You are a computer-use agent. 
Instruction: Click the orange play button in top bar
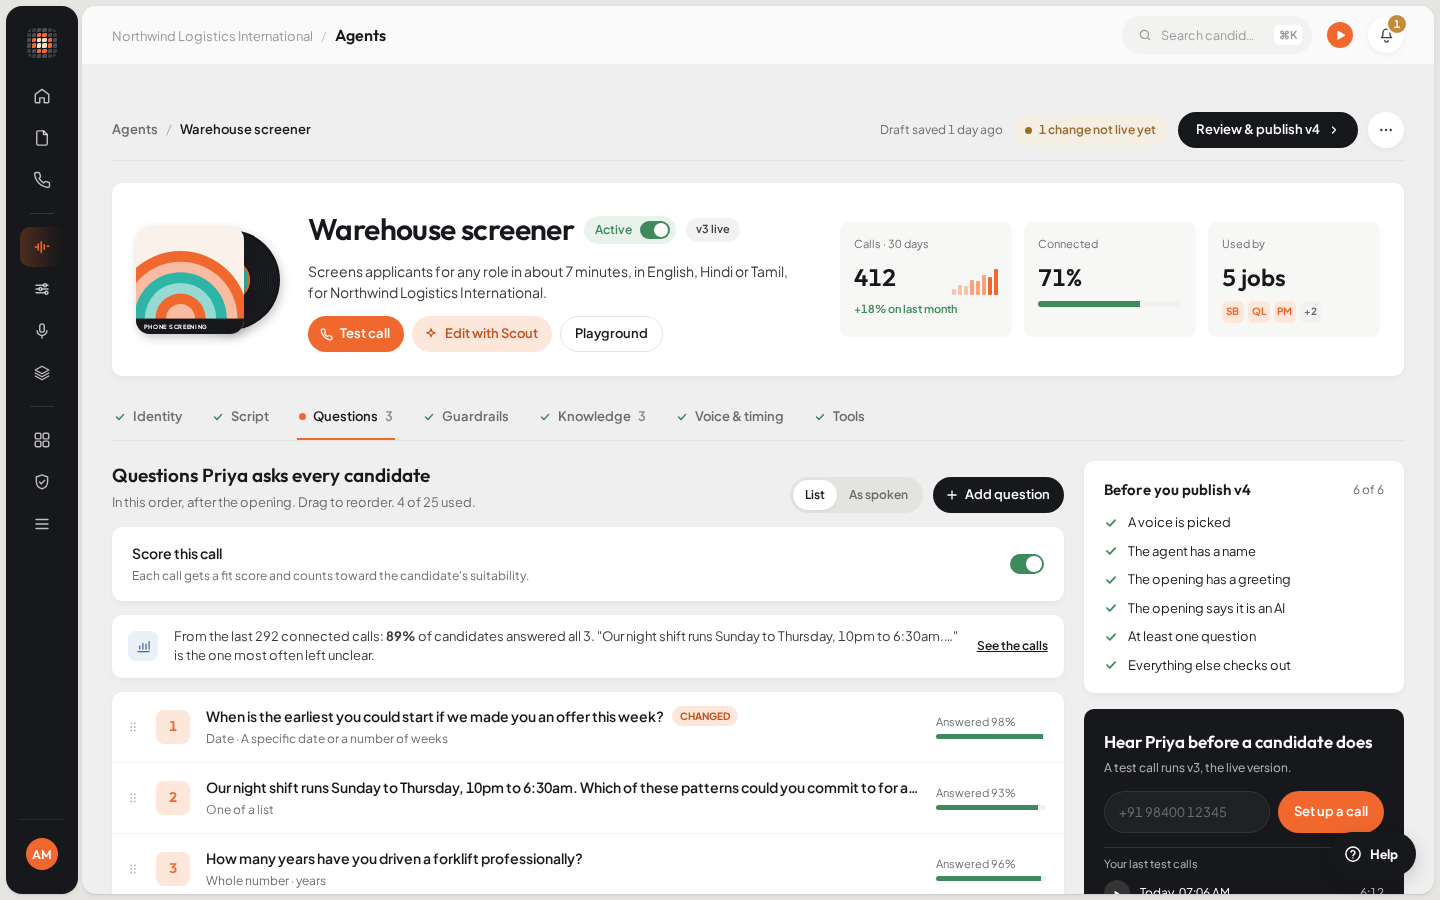(1340, 35)
